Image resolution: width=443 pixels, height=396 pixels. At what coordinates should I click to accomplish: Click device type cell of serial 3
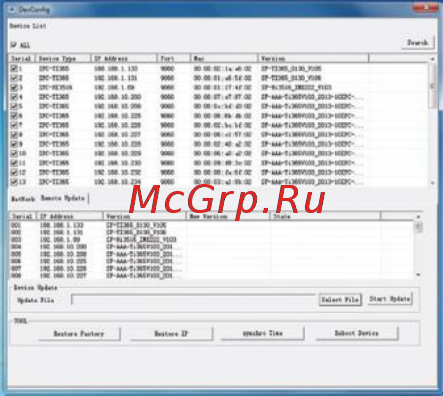pyautogui.click(x=55, y=87)
